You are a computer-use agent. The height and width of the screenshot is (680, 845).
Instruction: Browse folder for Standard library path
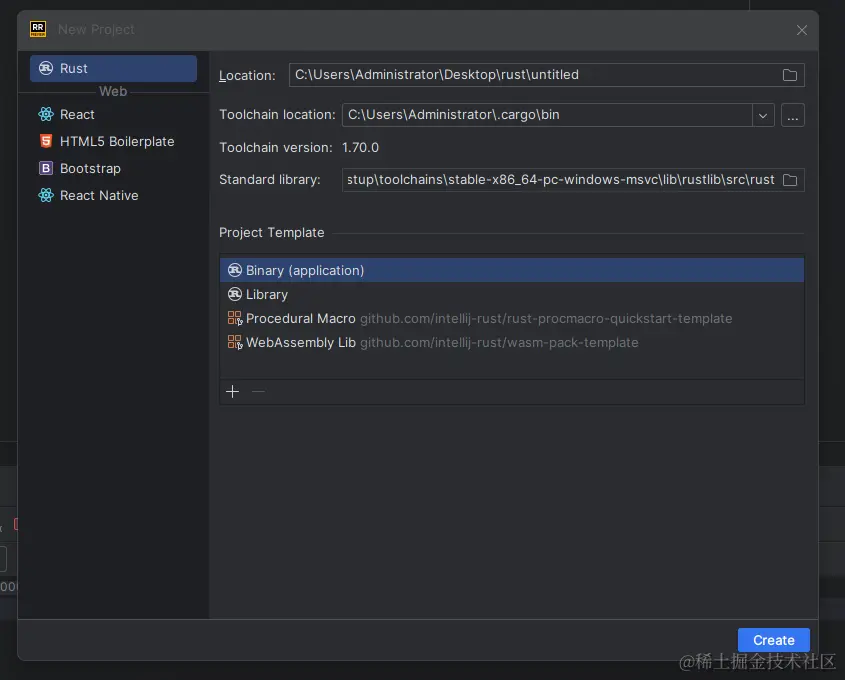pyautogui.click(x=789, y=179)
